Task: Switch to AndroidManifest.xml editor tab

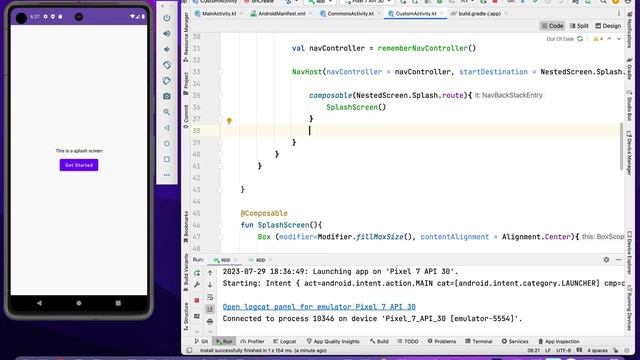Action: [x=282, y=13]
